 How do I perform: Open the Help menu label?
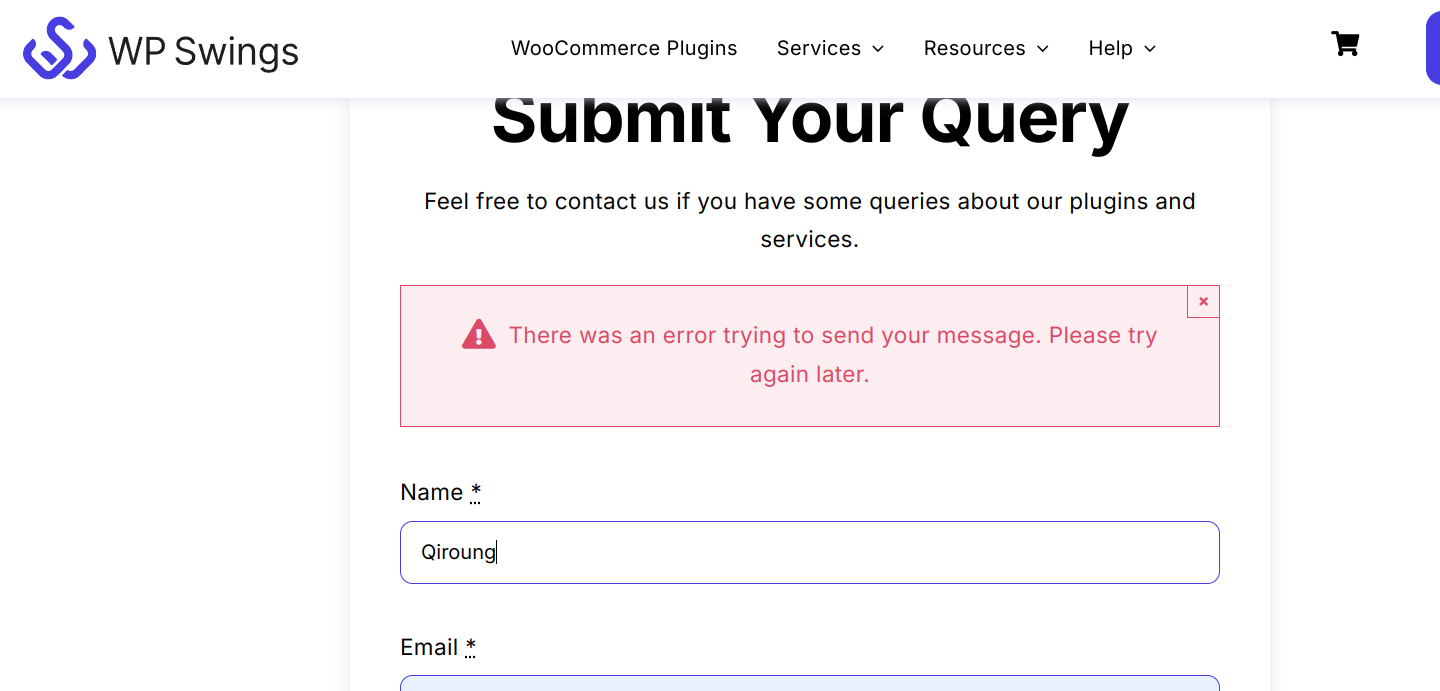1111,48
